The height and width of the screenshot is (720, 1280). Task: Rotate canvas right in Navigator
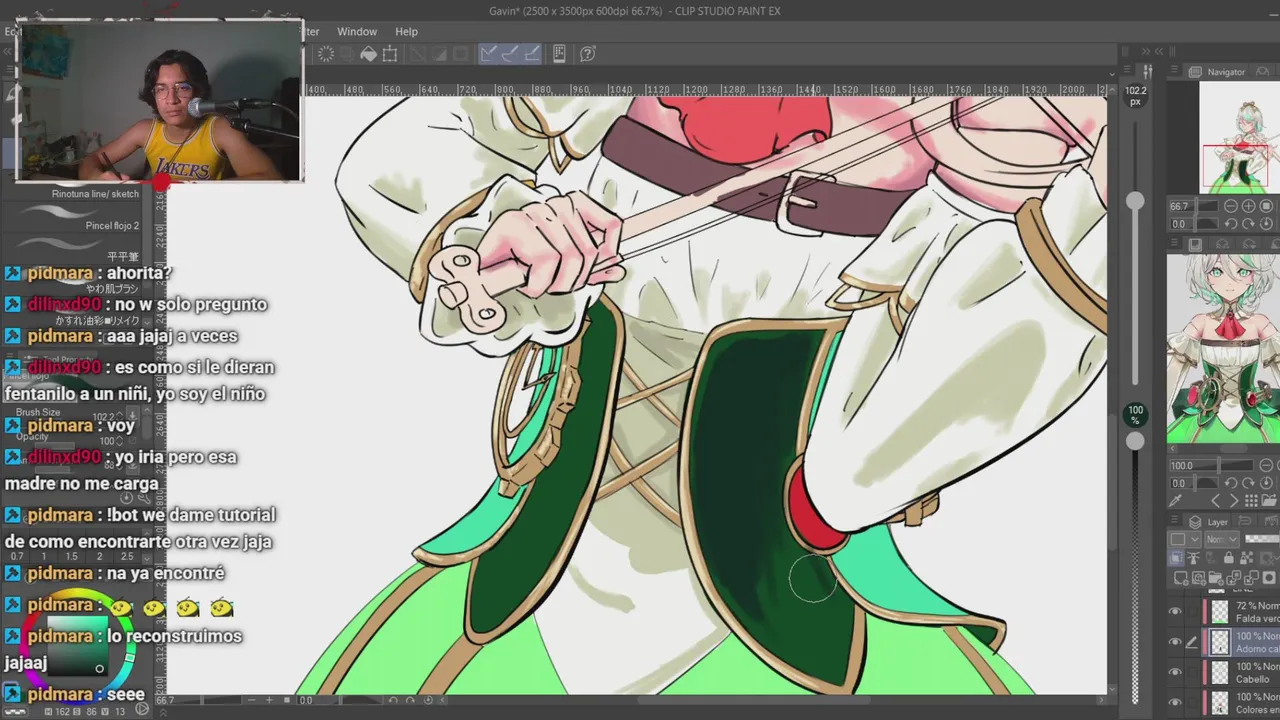pyautogui.click(x=1249, y=224)
